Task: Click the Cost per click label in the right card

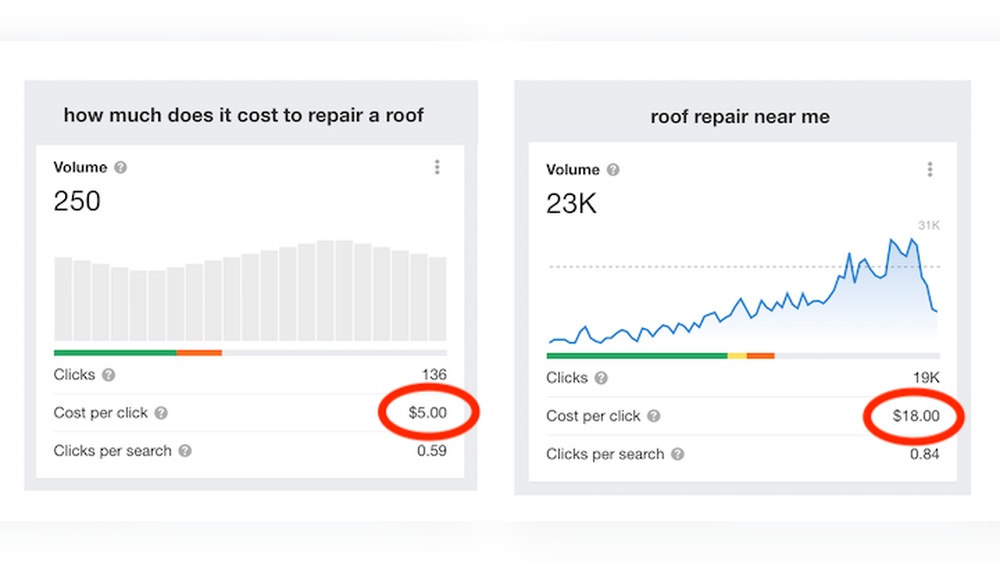Action: pos(593,416)
